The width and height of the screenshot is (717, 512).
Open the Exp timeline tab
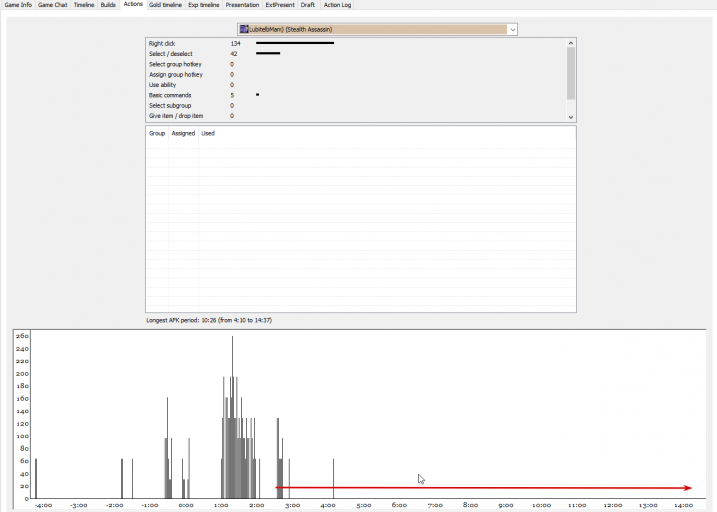click(x=204, y=5)
